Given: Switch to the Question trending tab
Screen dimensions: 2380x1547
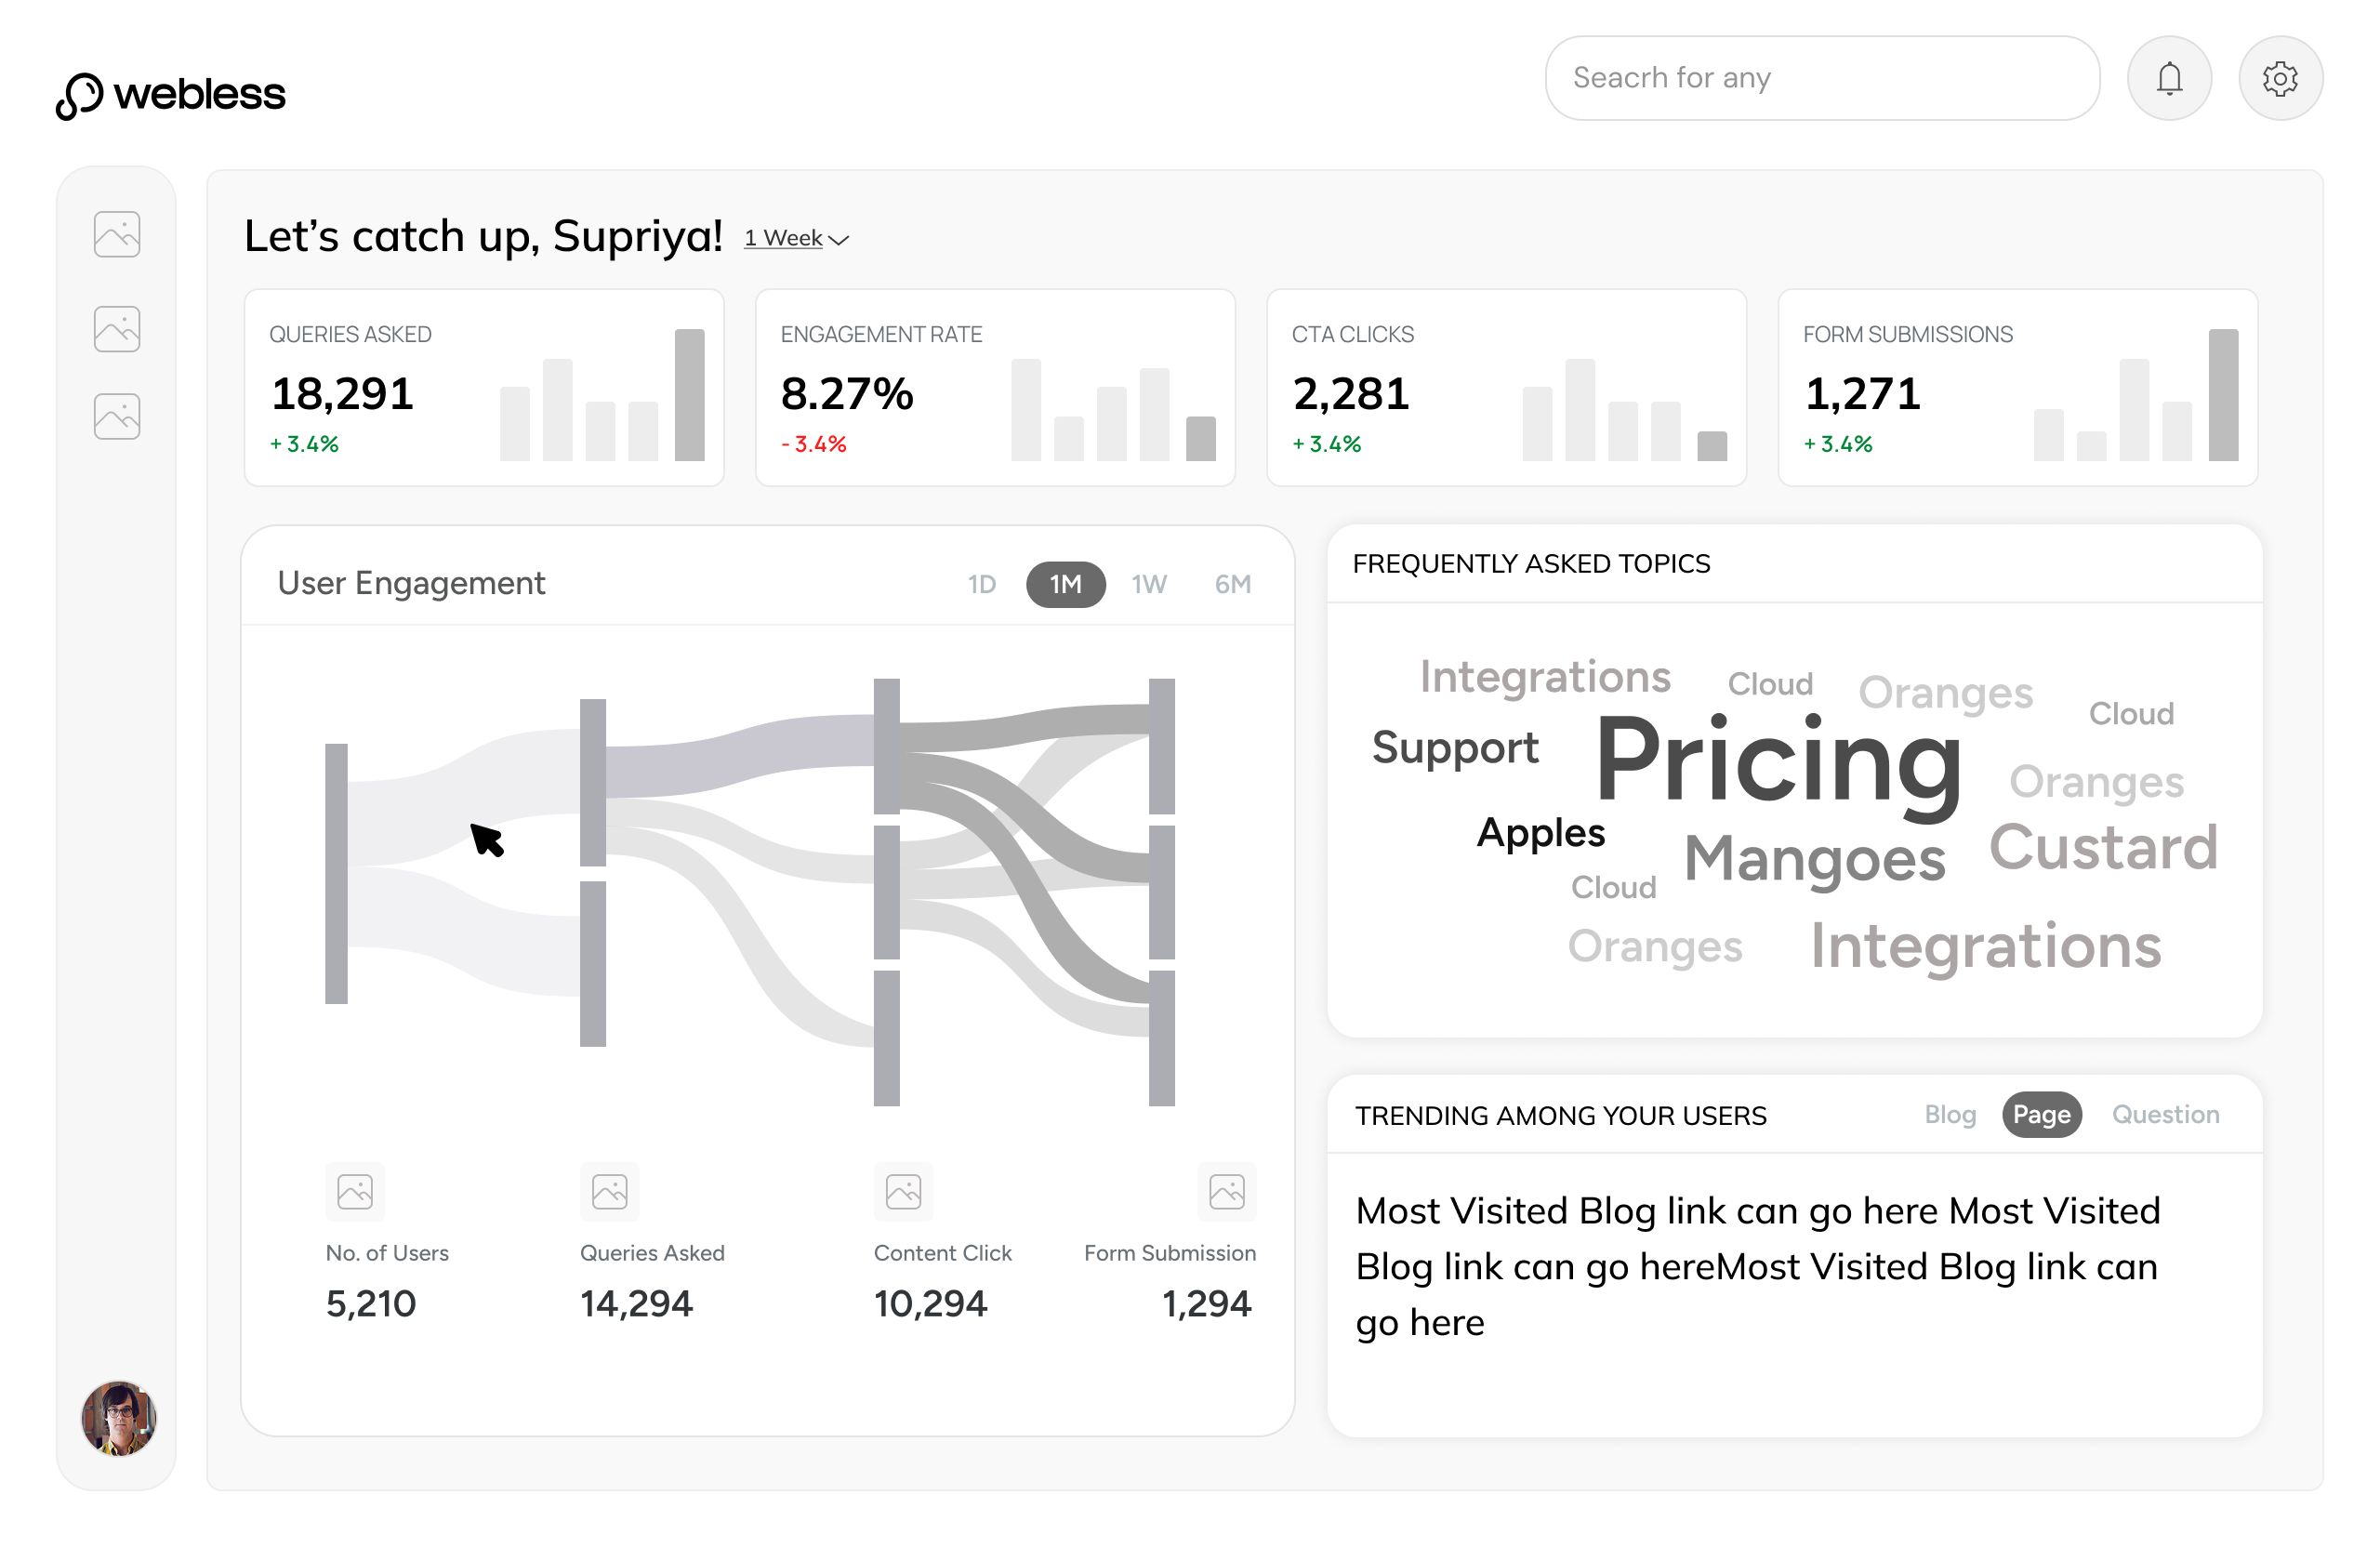Looking at the screenshot, I should point(2164,1114).
